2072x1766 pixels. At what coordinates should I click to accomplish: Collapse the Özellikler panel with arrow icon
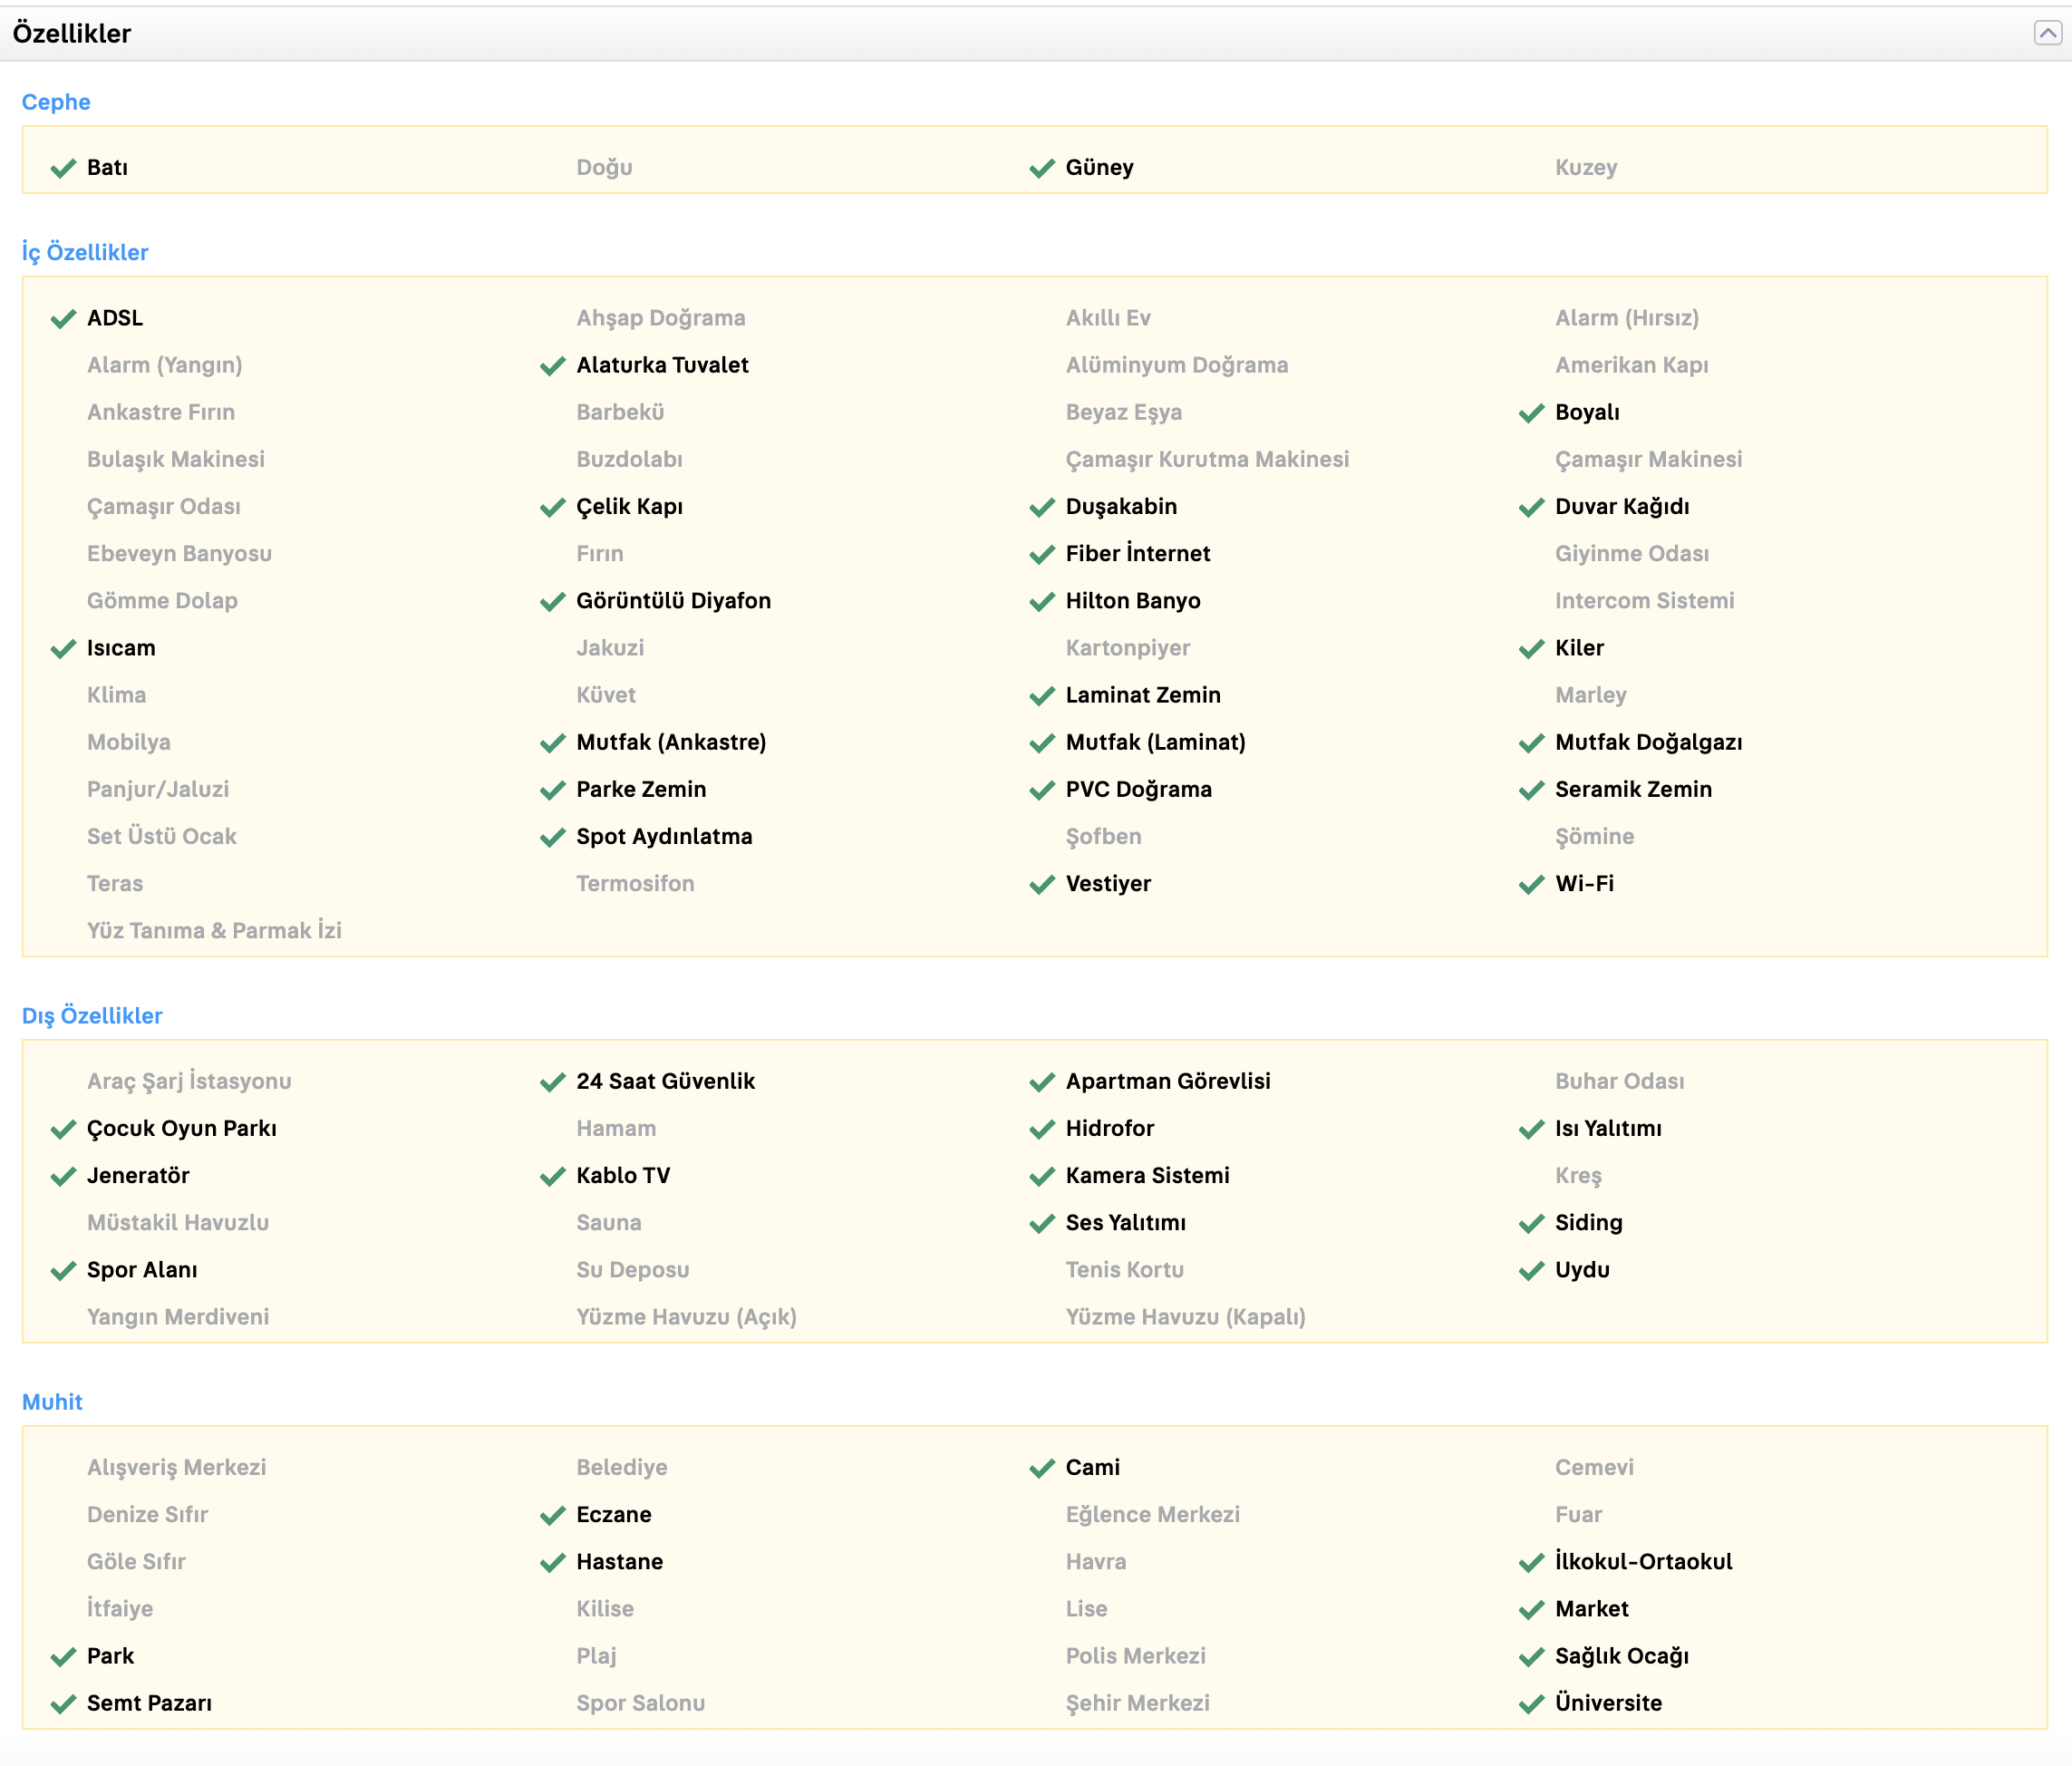click(x=2047, y=34)
